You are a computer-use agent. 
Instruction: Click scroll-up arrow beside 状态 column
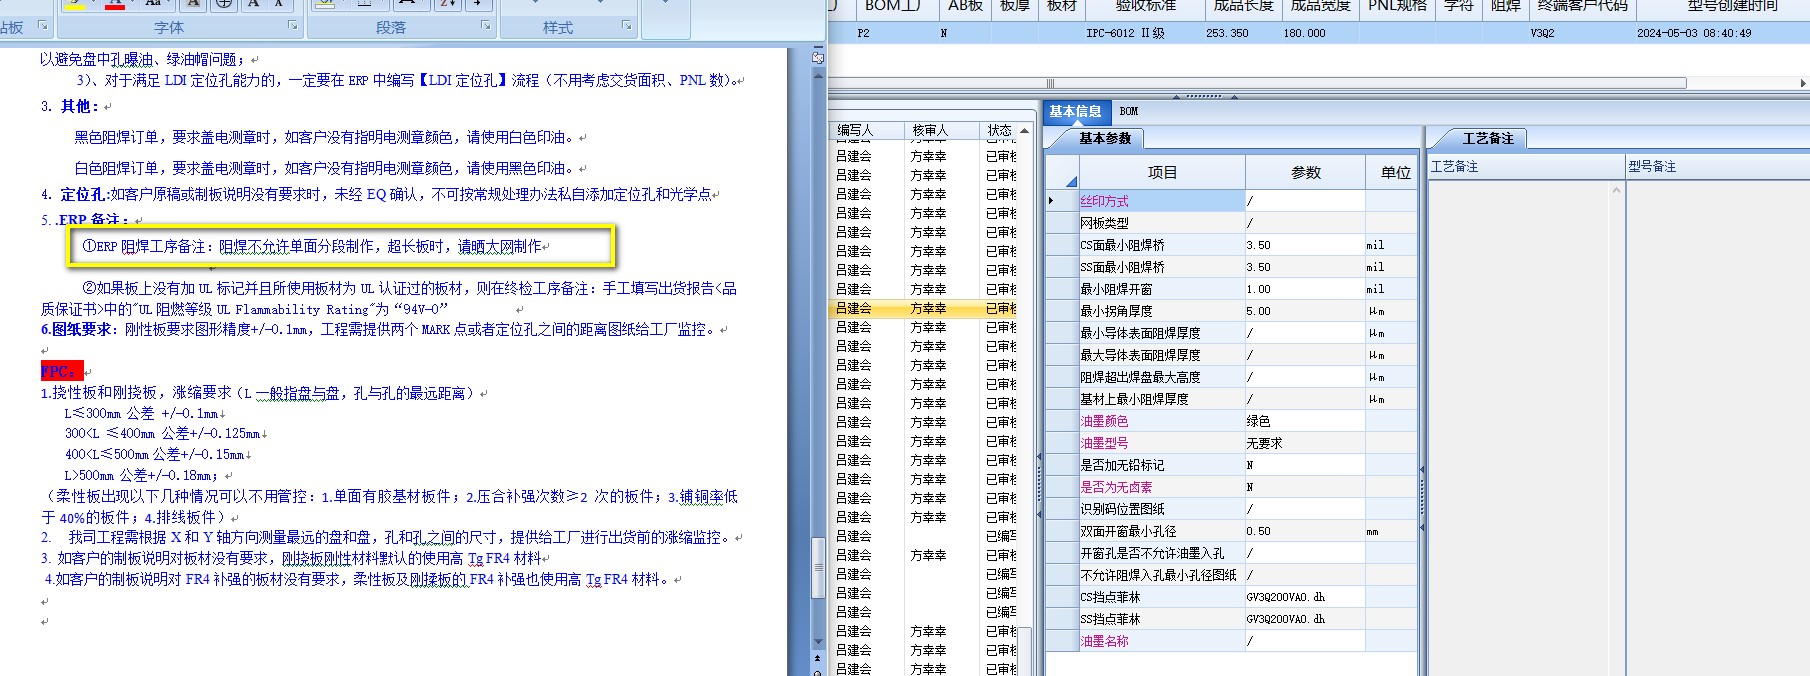point(1022,130)
